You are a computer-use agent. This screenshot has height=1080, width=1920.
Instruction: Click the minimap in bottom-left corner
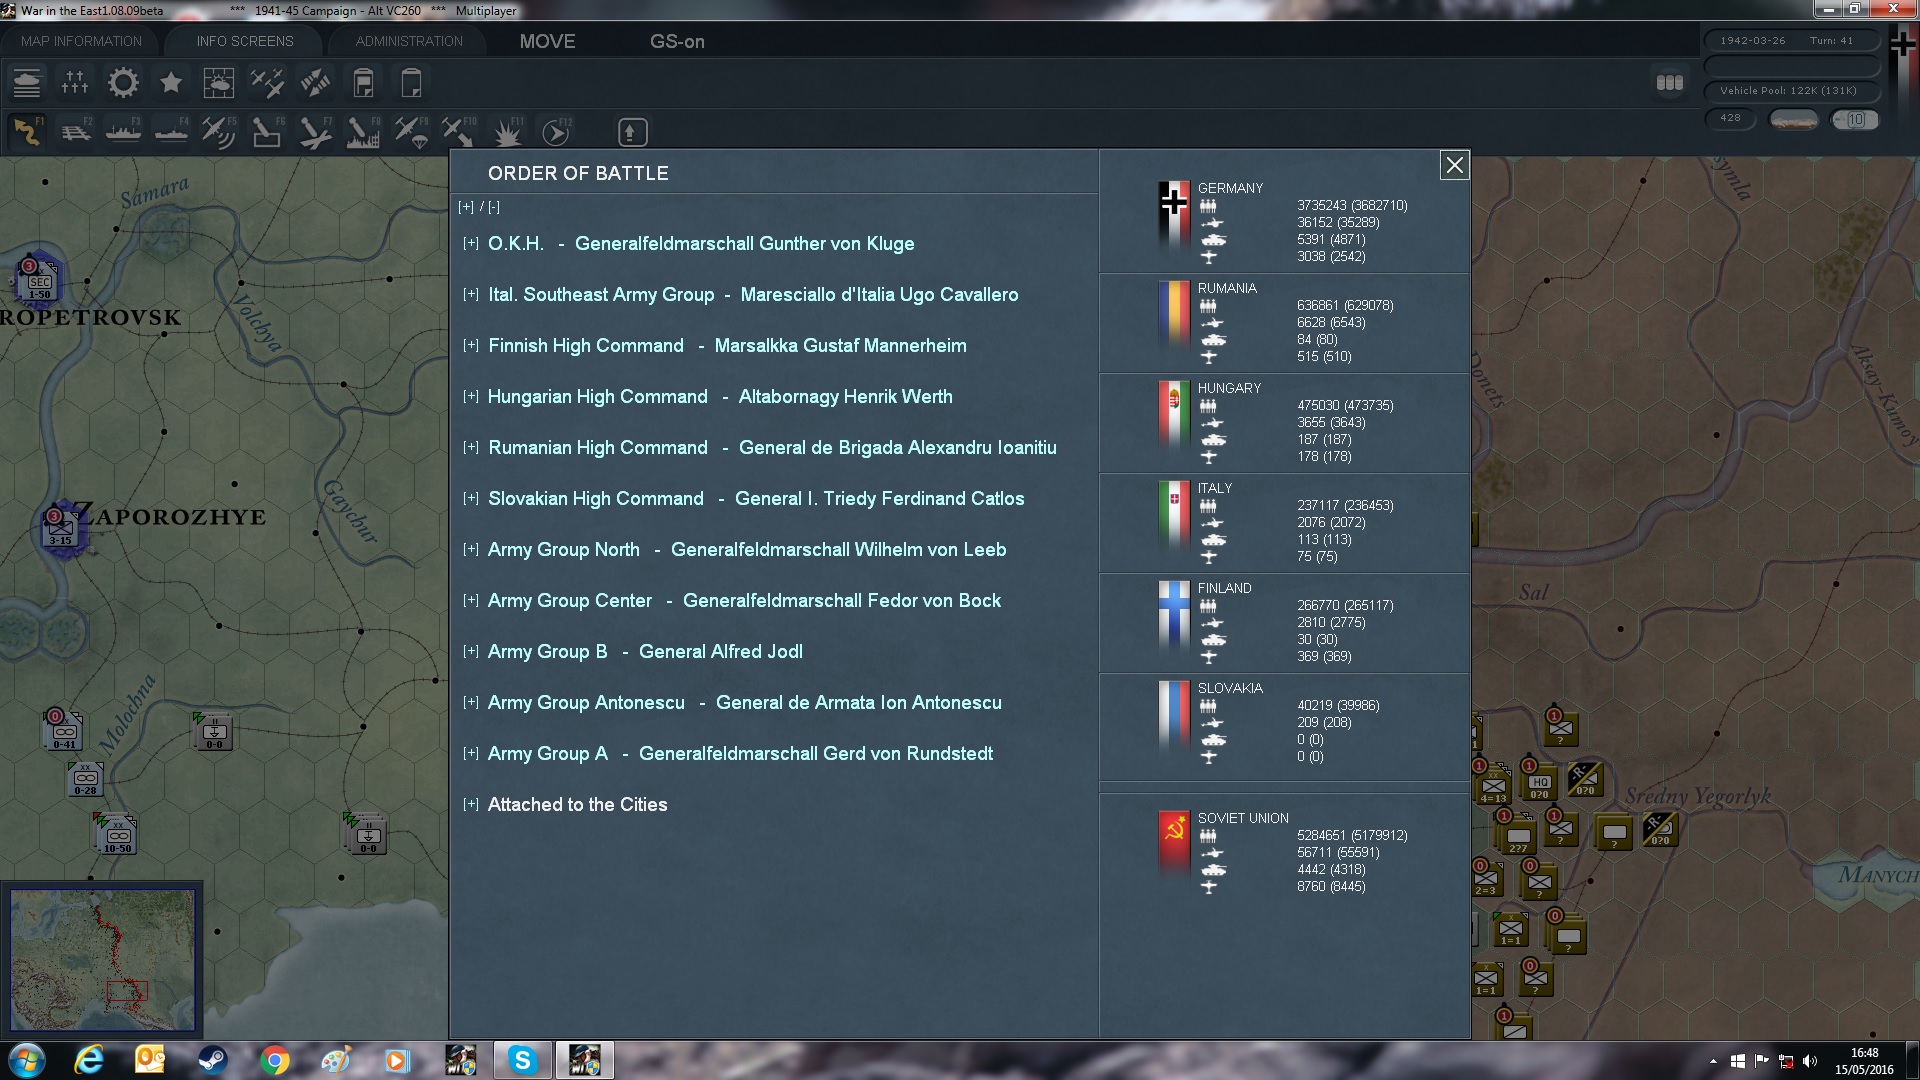102,960
